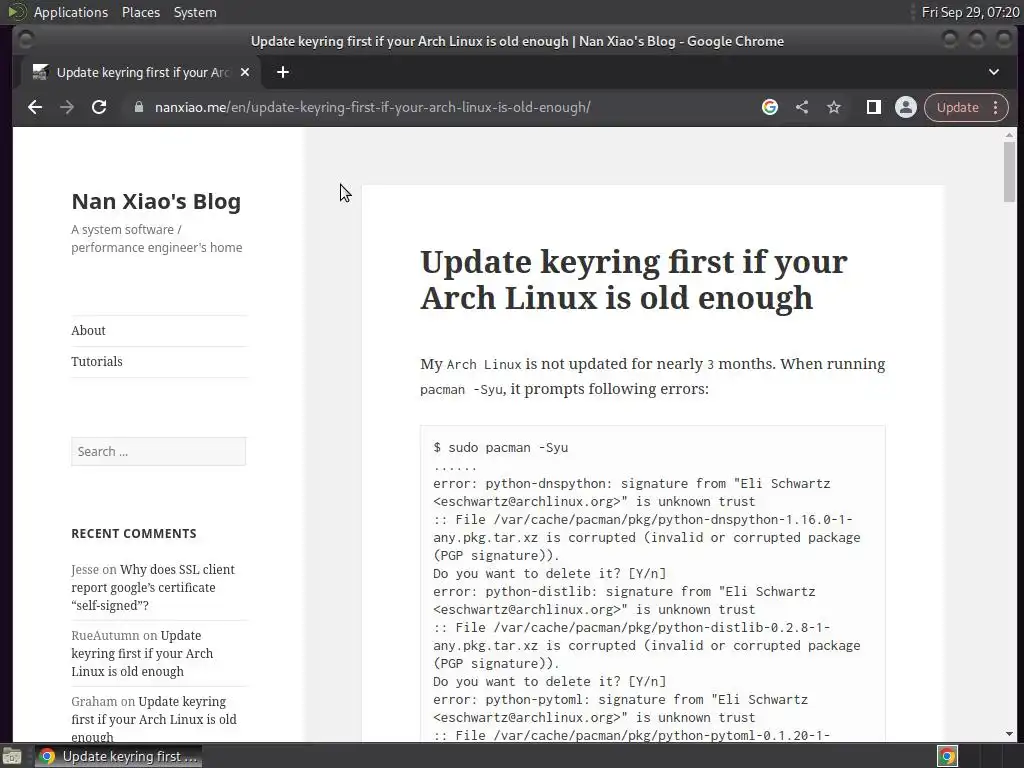
Task: Click the scrollbar up arrow
Action: [x=1010, y=135]
